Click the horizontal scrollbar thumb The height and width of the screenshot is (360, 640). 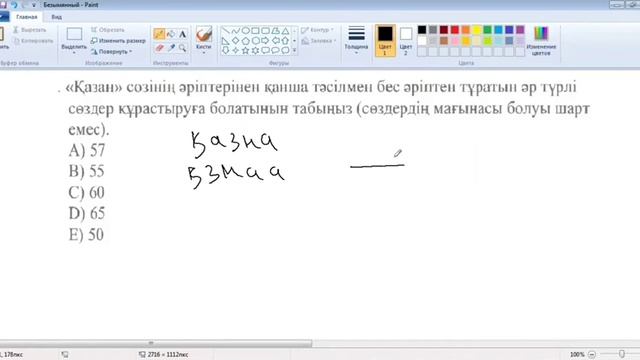pos(156,343)
